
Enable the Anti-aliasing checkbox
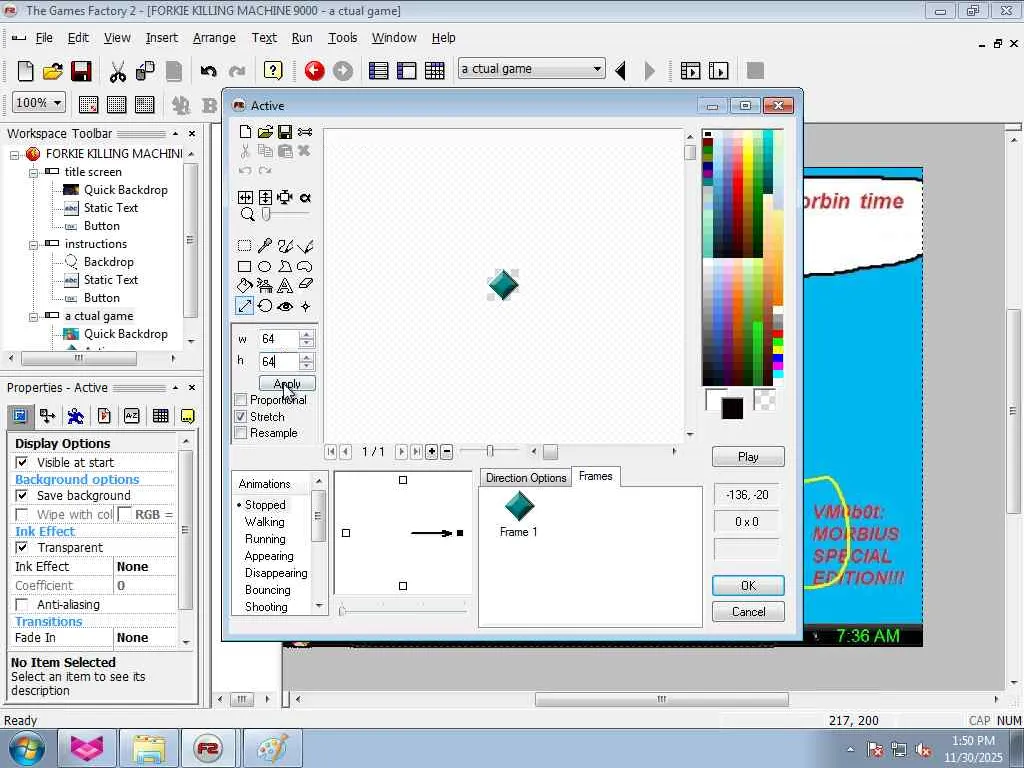[22, 605]
